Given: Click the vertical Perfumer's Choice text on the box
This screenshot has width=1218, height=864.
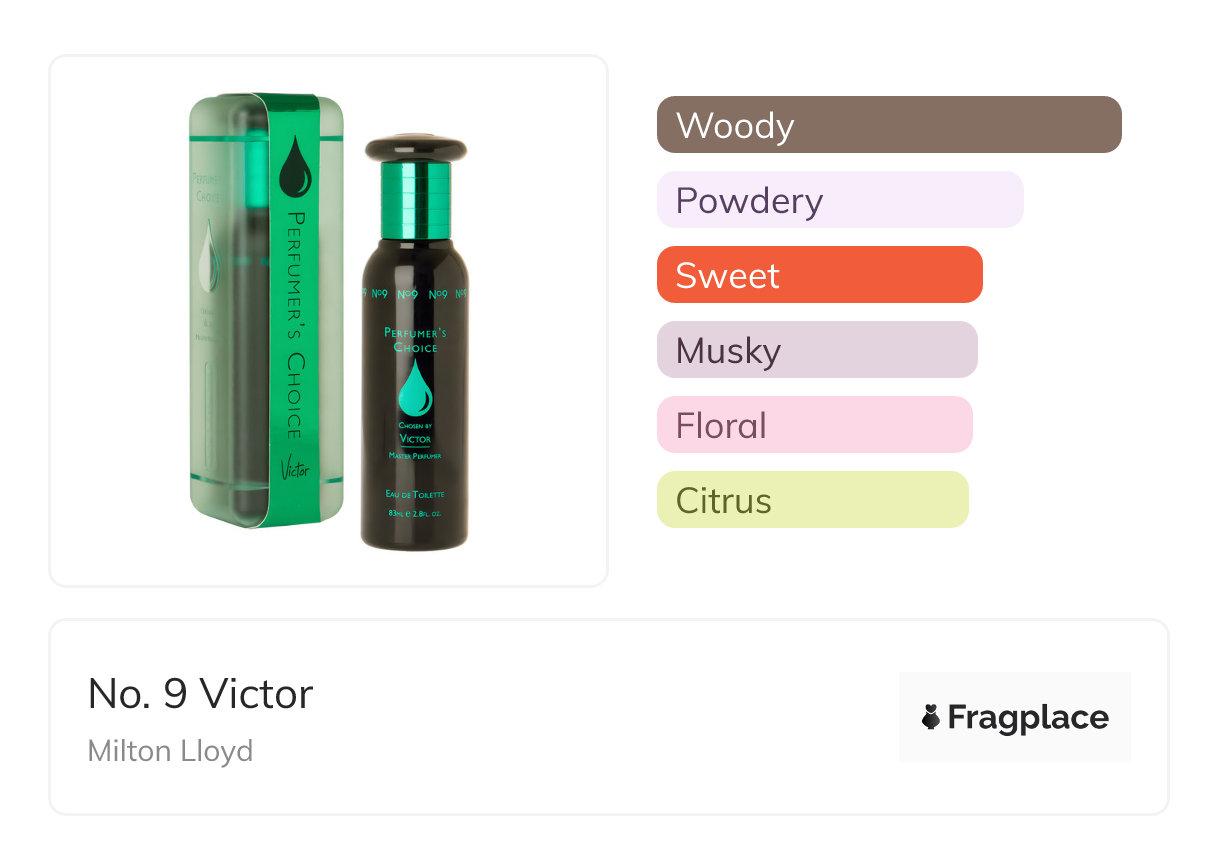Looking at the screenshot, I should pyautogui.click(x=294, y=325).
